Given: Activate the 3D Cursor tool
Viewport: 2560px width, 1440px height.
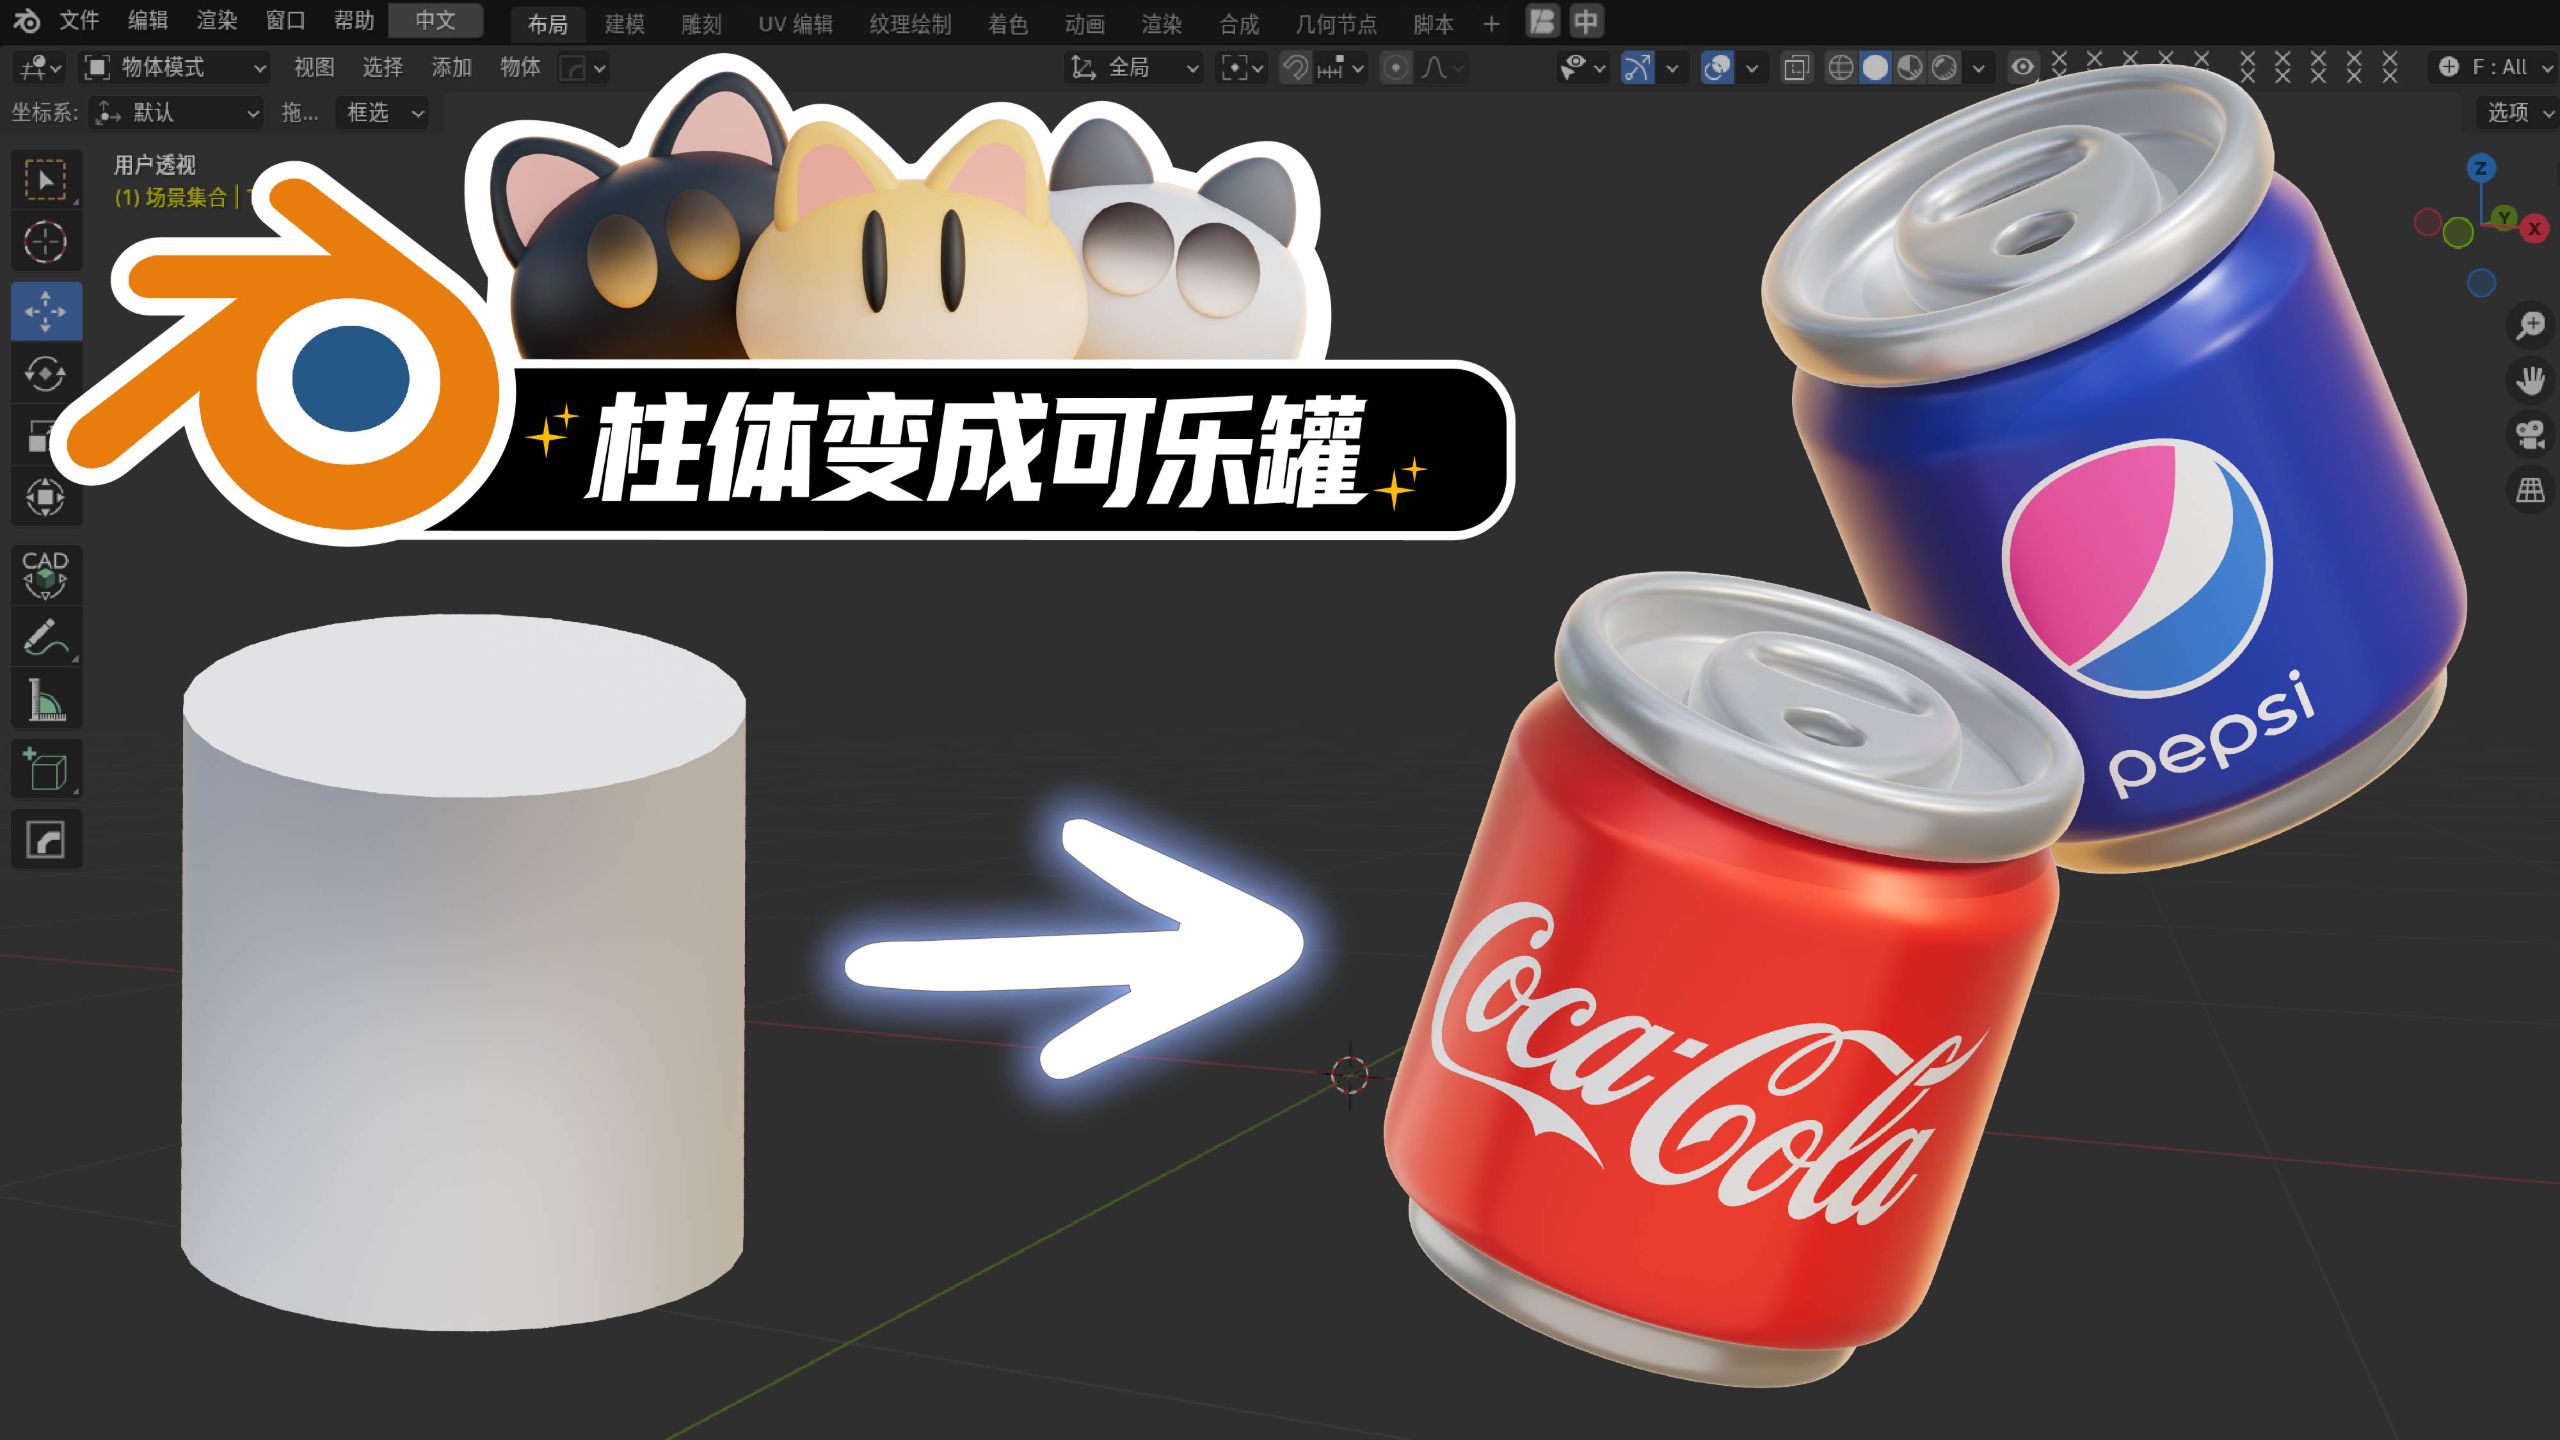Looking at the screenshot, I should click(45, 242).
